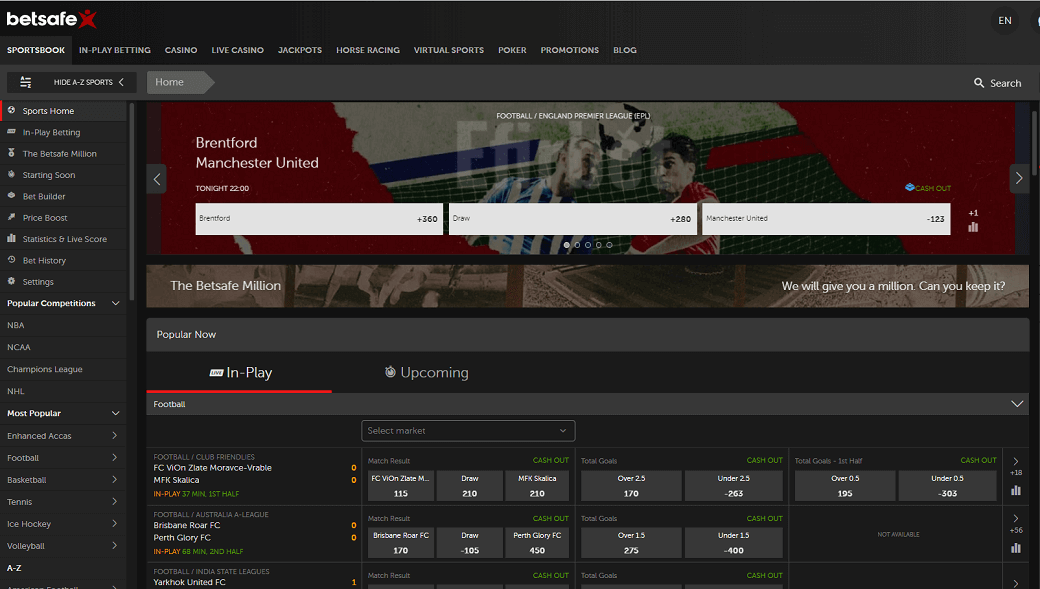Image resolution: width=1040 pixels, height=589 pixels.
Task: Open the Sports Home sidebar icon
Action: [x=11, y=110]
